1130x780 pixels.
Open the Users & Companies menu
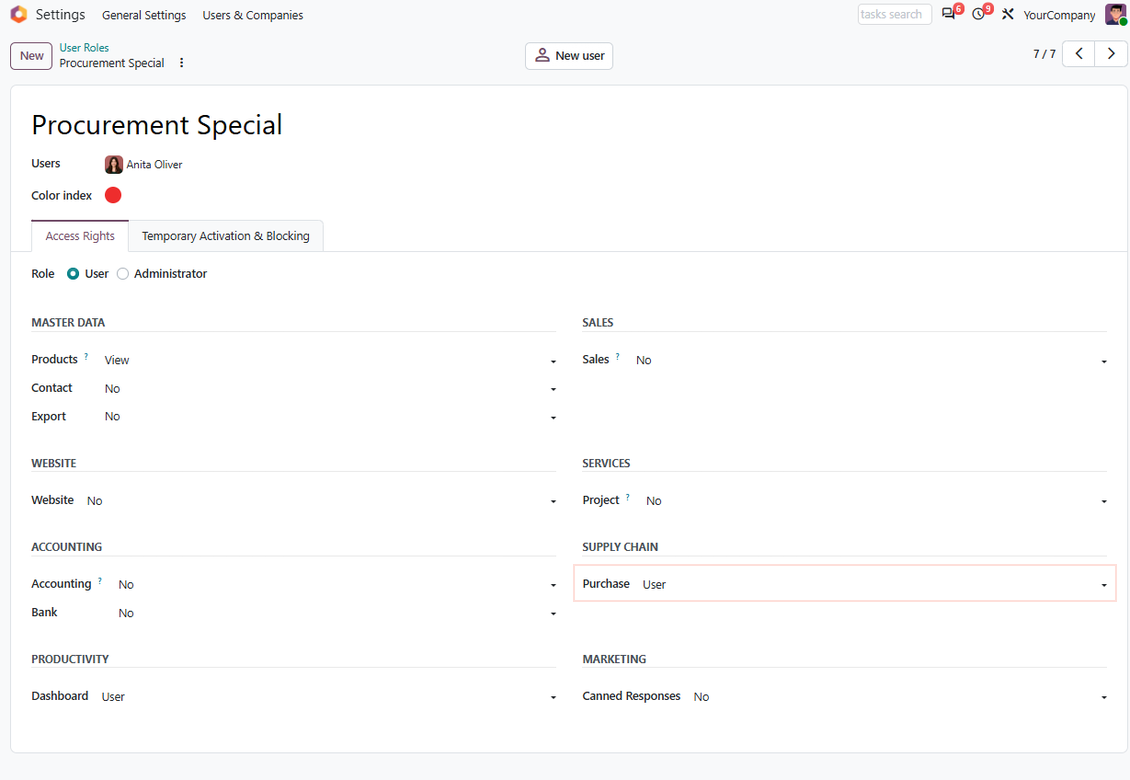pyautogui.click(x=253, y=15)
